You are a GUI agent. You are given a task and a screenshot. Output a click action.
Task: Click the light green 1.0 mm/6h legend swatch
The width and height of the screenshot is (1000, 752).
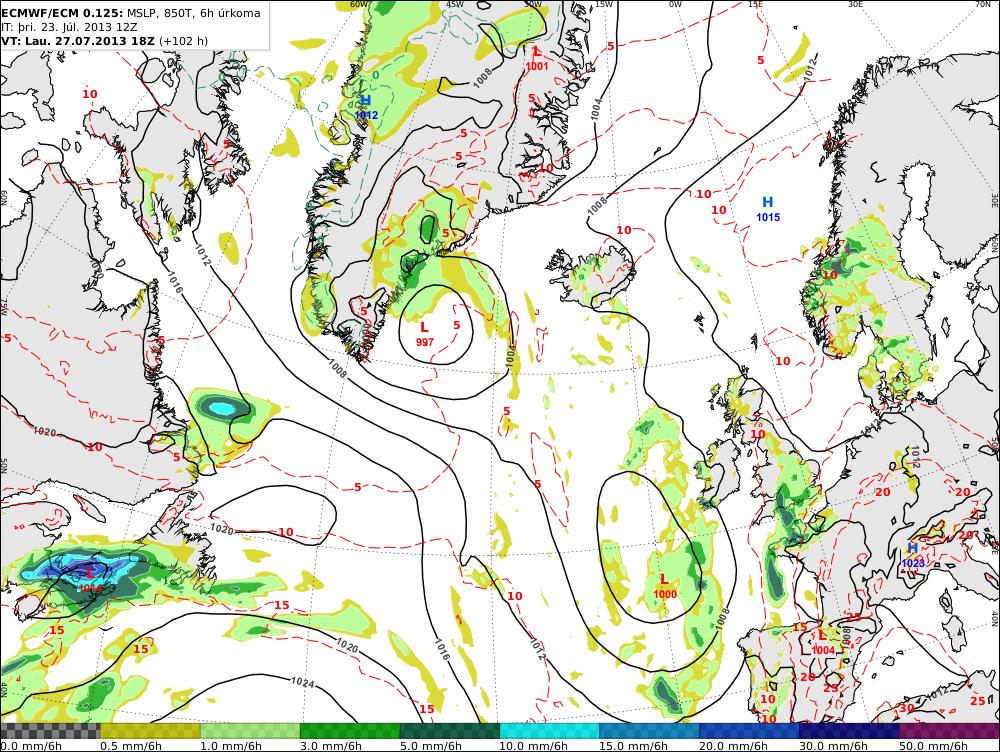(251, 731)
